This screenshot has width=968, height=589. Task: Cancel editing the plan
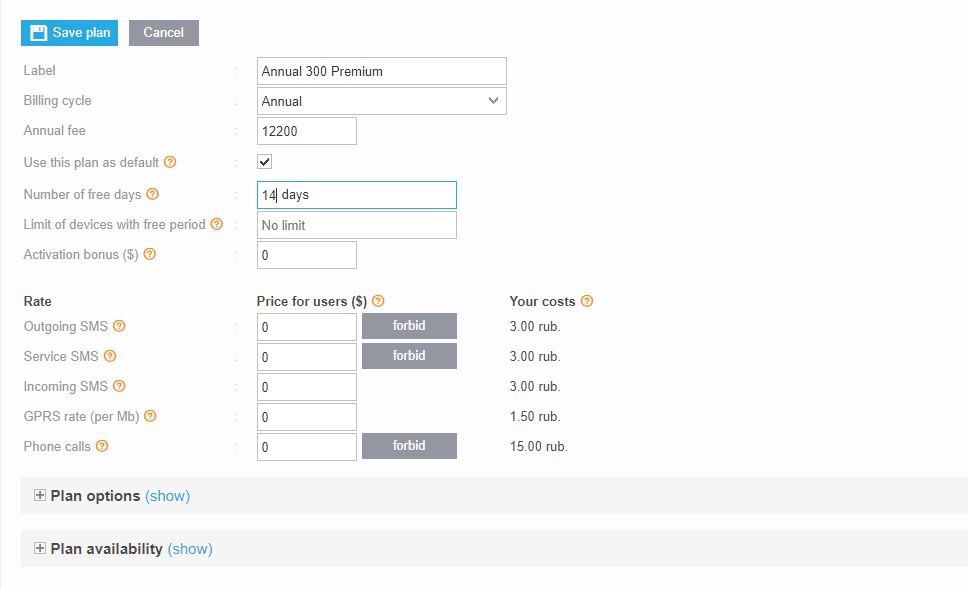click(164, 33)
